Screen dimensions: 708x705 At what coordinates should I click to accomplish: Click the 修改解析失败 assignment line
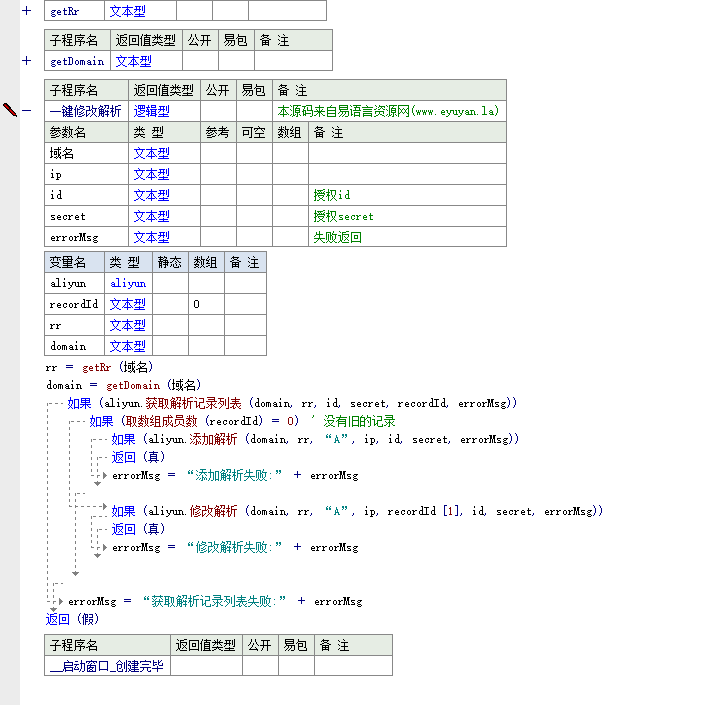(x=235, y=547)
